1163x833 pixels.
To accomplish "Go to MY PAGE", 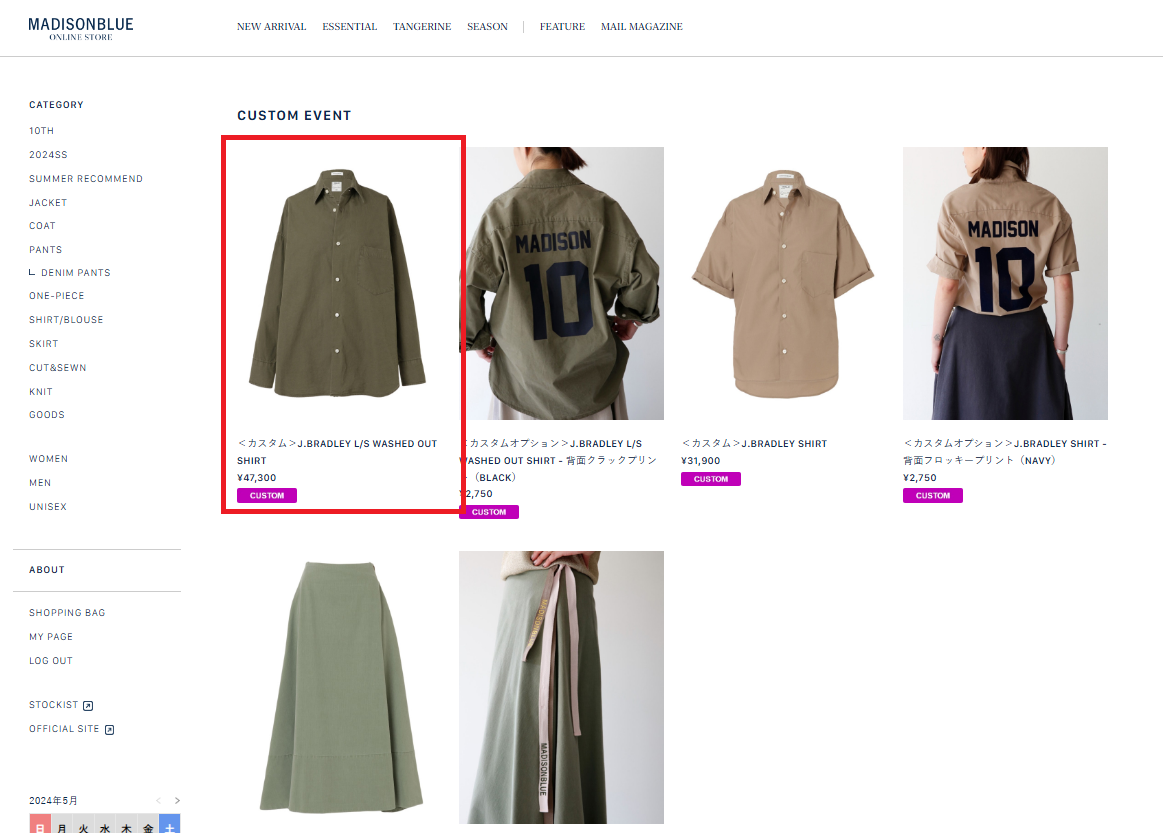I will (x=50, y=636).
